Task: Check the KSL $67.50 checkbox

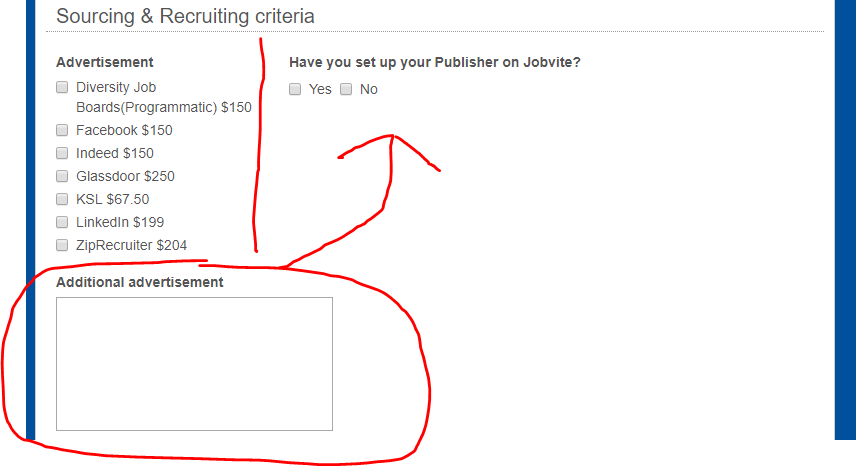Action: 62,199
